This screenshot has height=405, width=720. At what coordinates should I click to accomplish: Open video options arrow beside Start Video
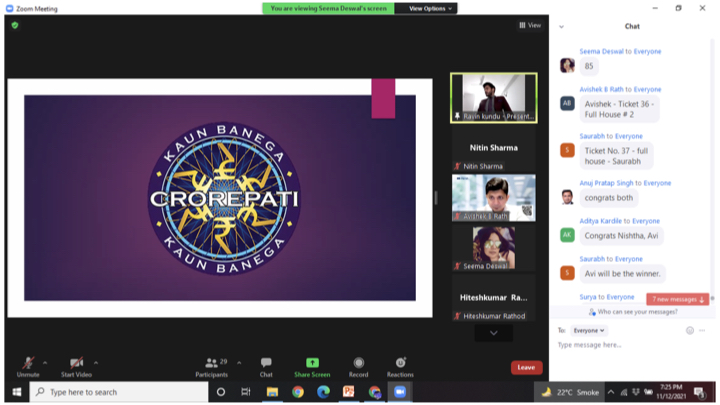96,363
